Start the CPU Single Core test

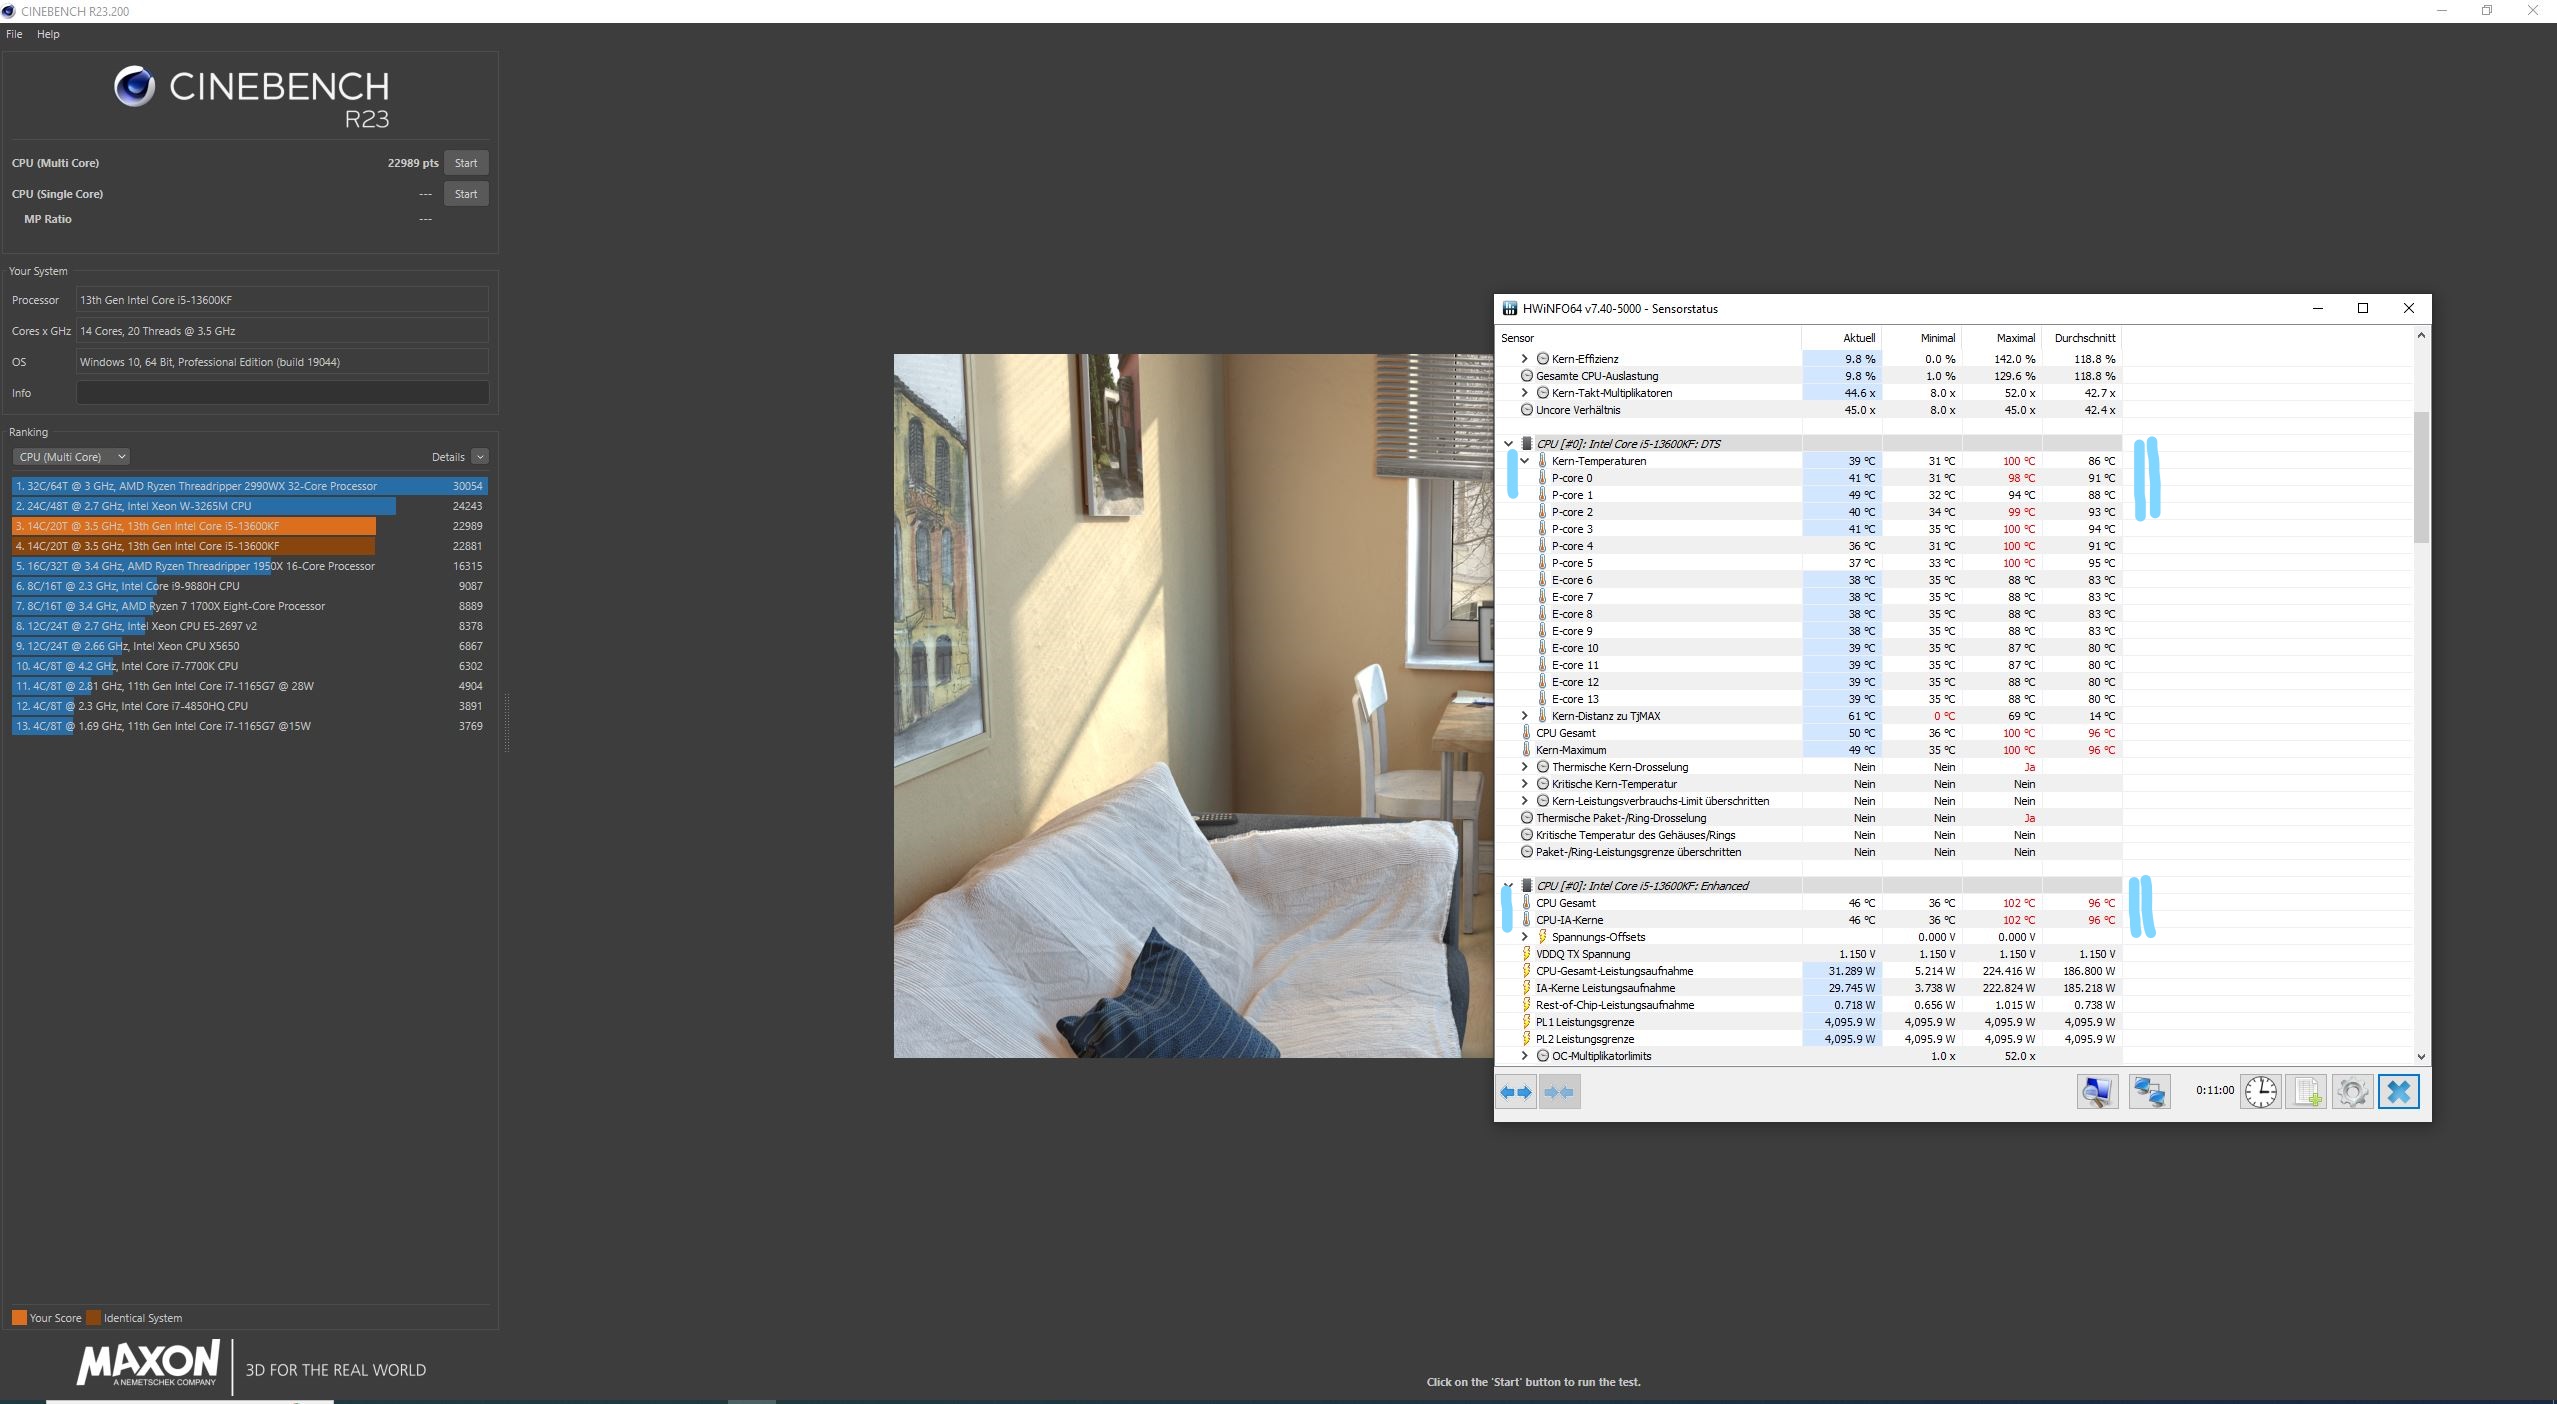coord(466,194)
